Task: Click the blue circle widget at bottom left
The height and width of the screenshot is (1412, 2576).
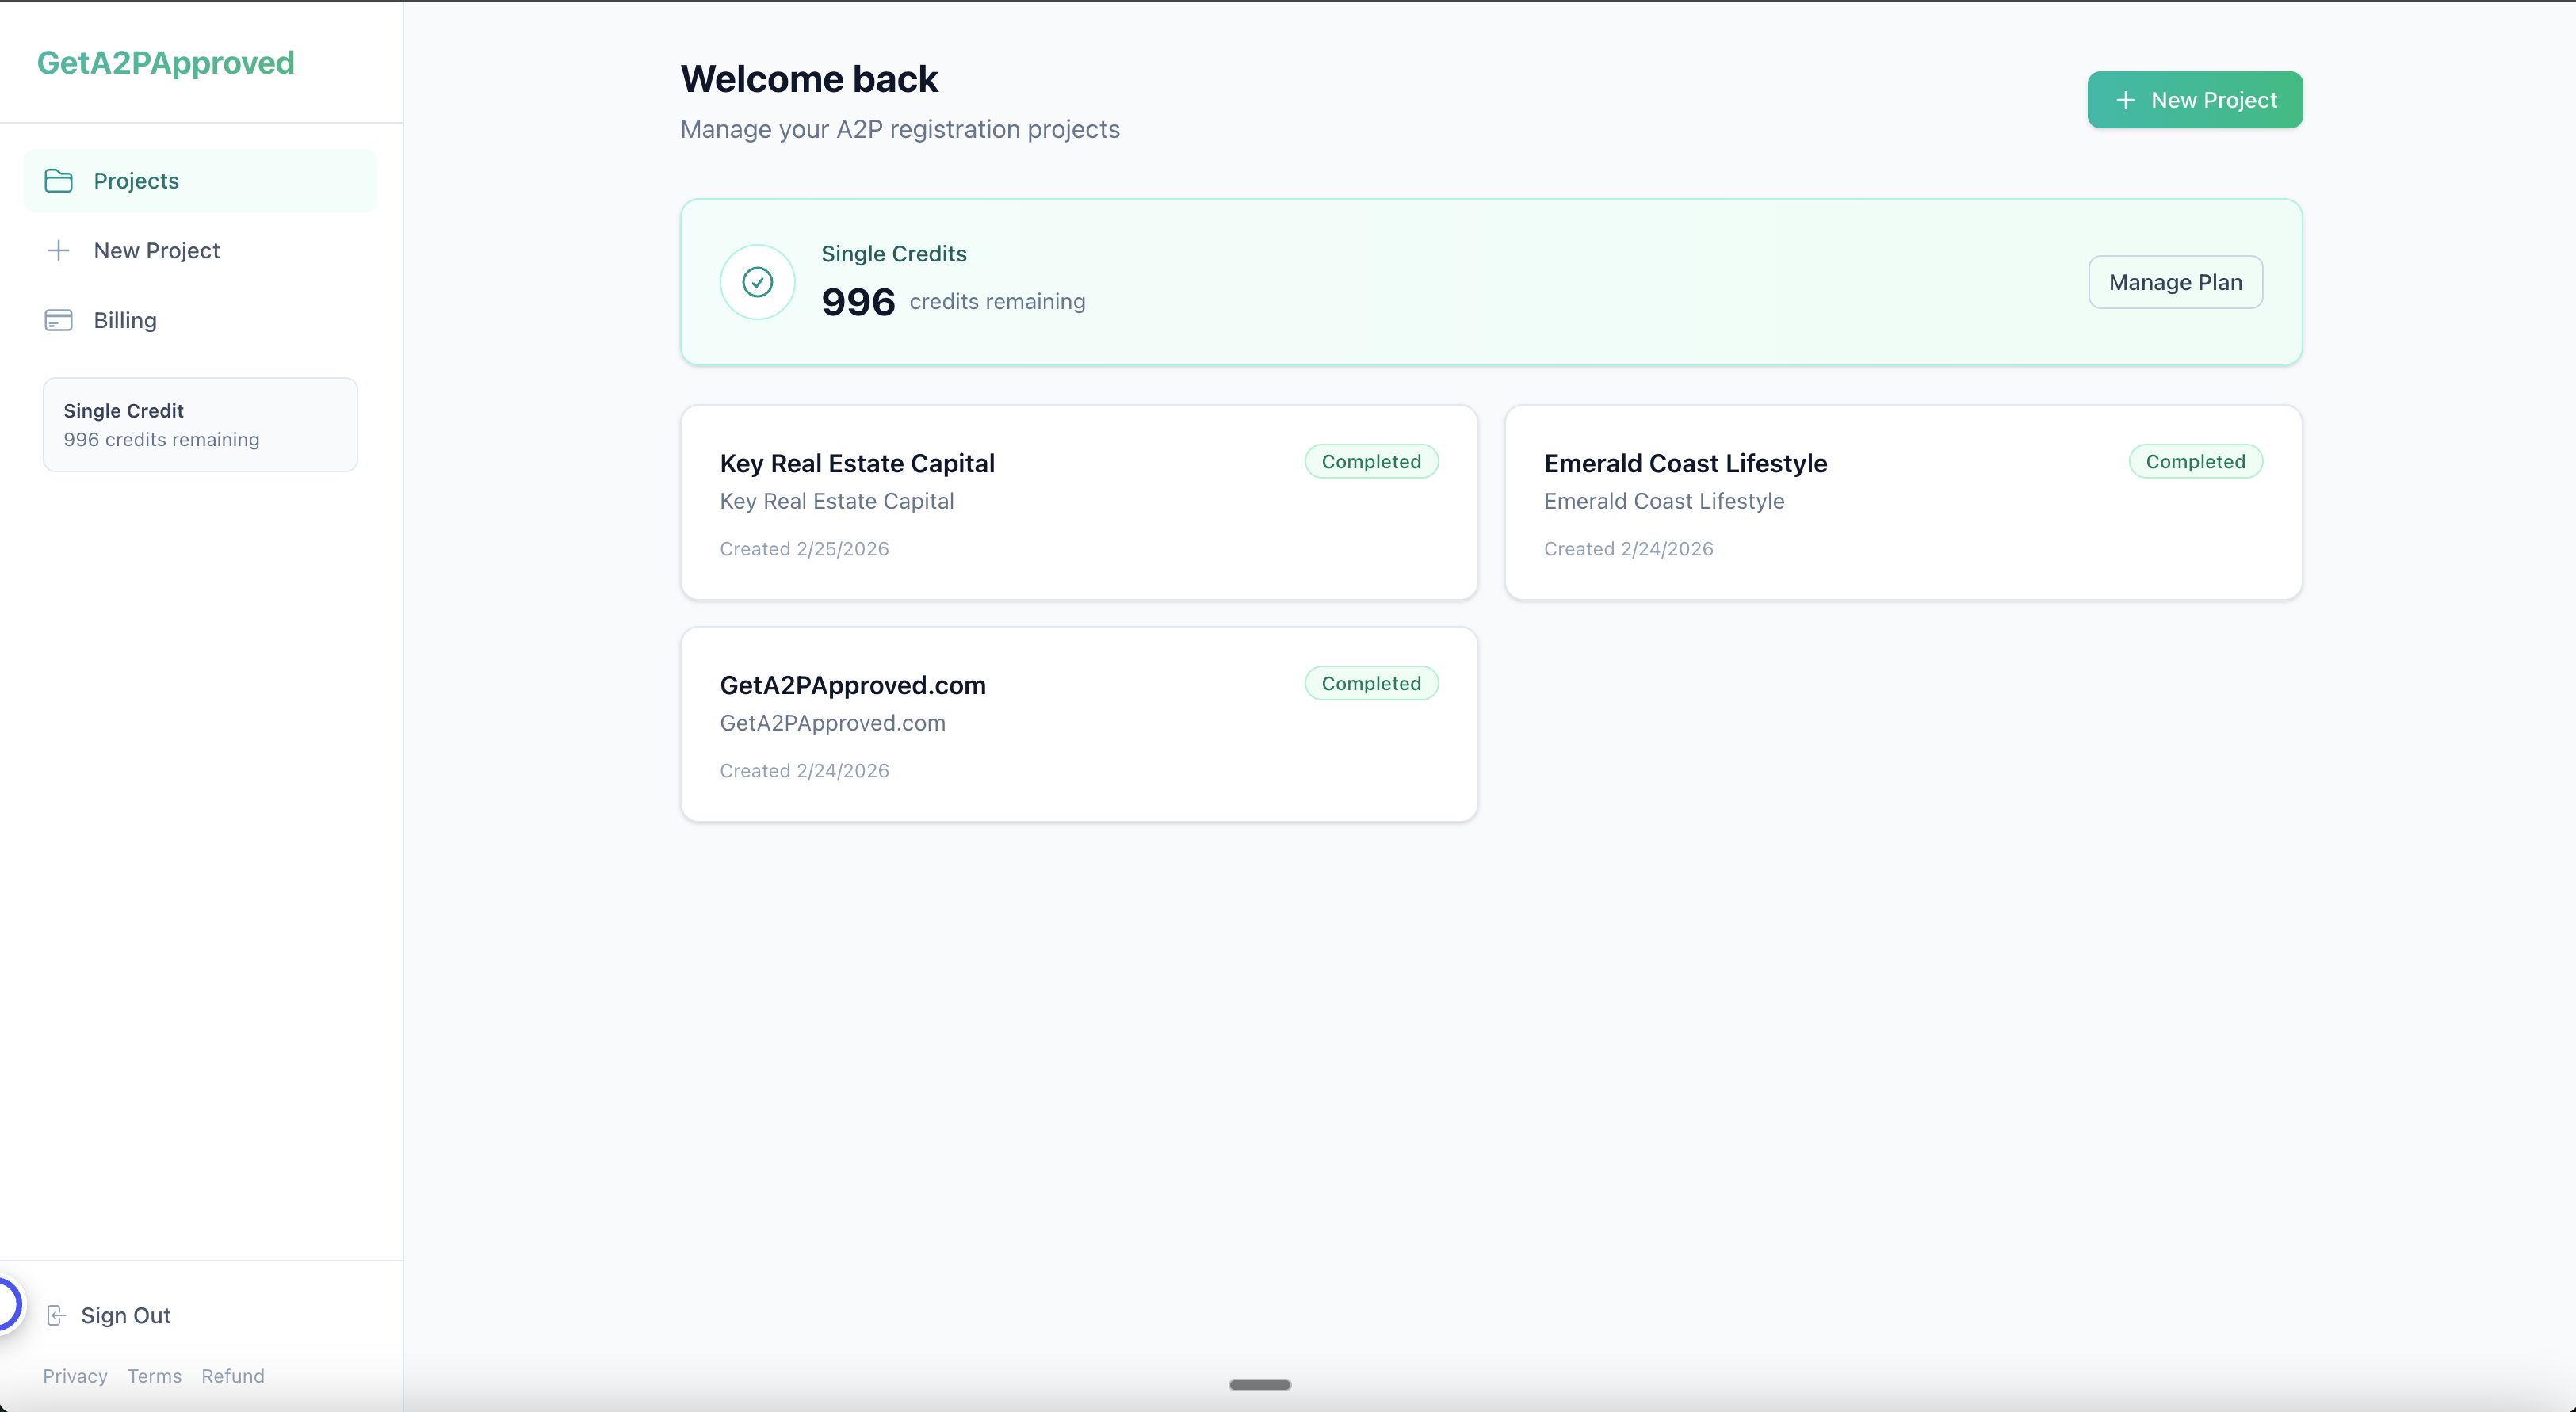Action: (6, 1304)
